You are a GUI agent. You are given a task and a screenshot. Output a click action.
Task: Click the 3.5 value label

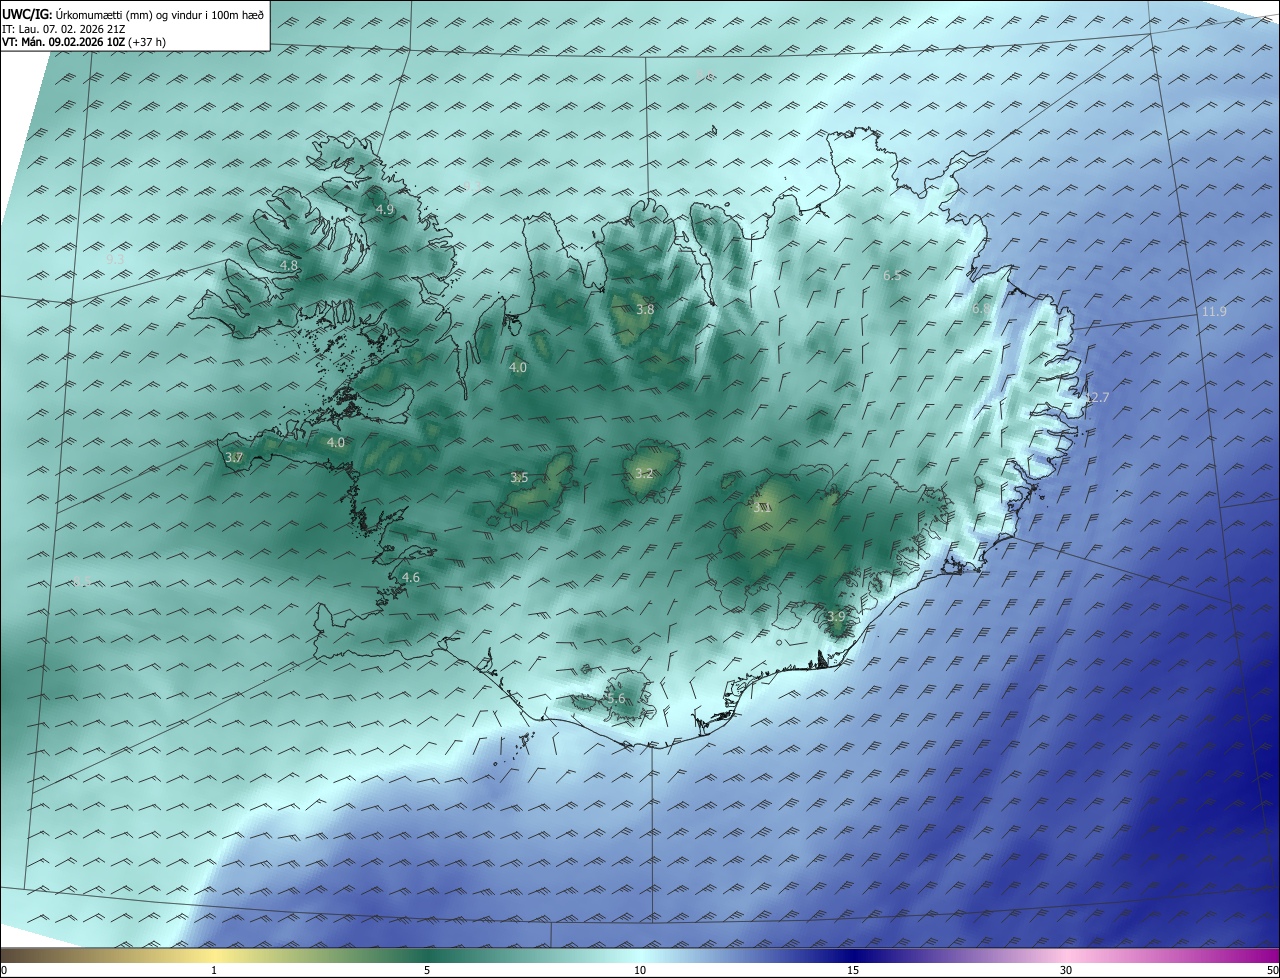click(x=519, y=478)
